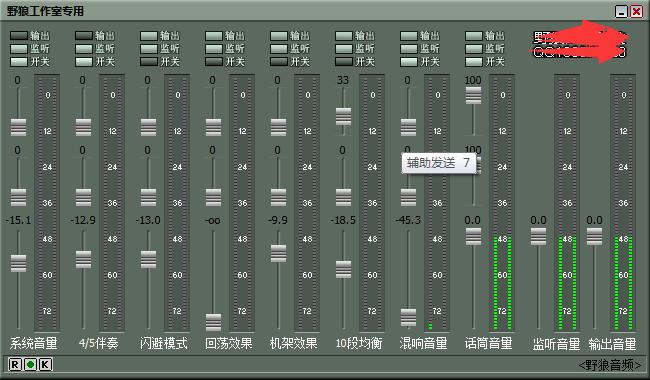Enable 输出 on the 4/5伴奏 channel
Screen dimensions: 650x380
[84, 36]
